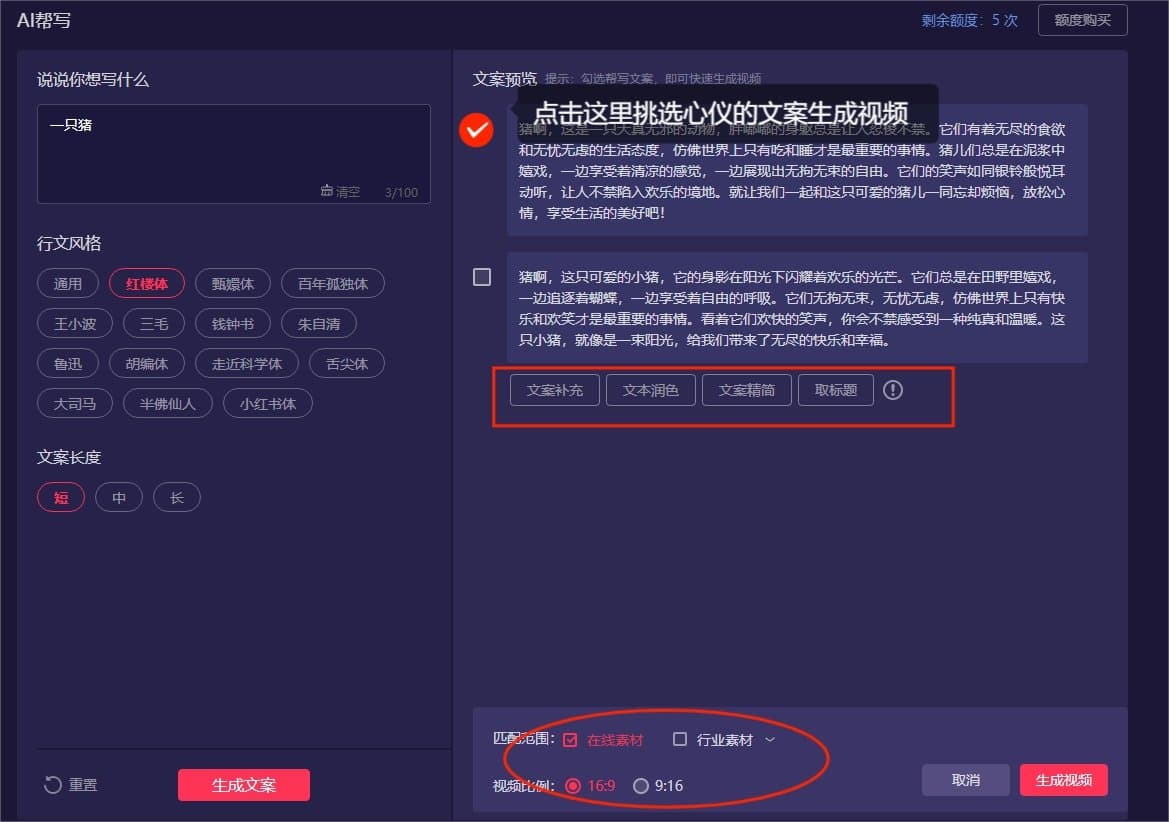Click the exclamation info icon beside 取标题
Viewport: 1169px width, 822px height.
click(892, 390)
